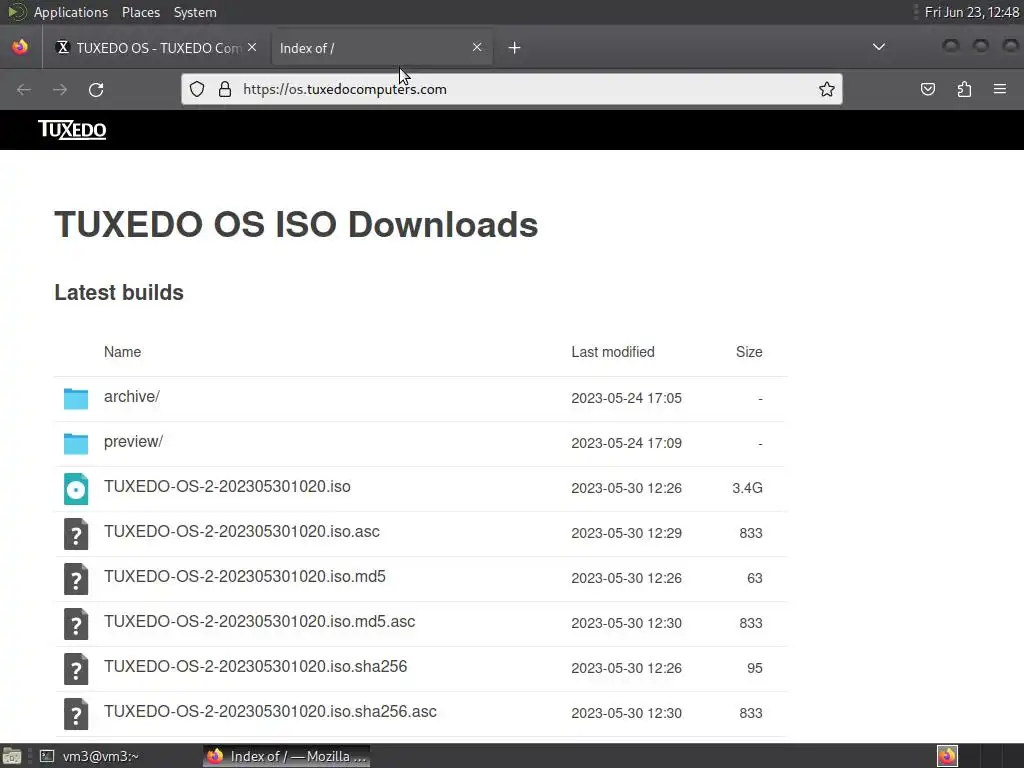Screen dimensions: 1024x768
Task: Click the size value 63
Action: (754, 579)
